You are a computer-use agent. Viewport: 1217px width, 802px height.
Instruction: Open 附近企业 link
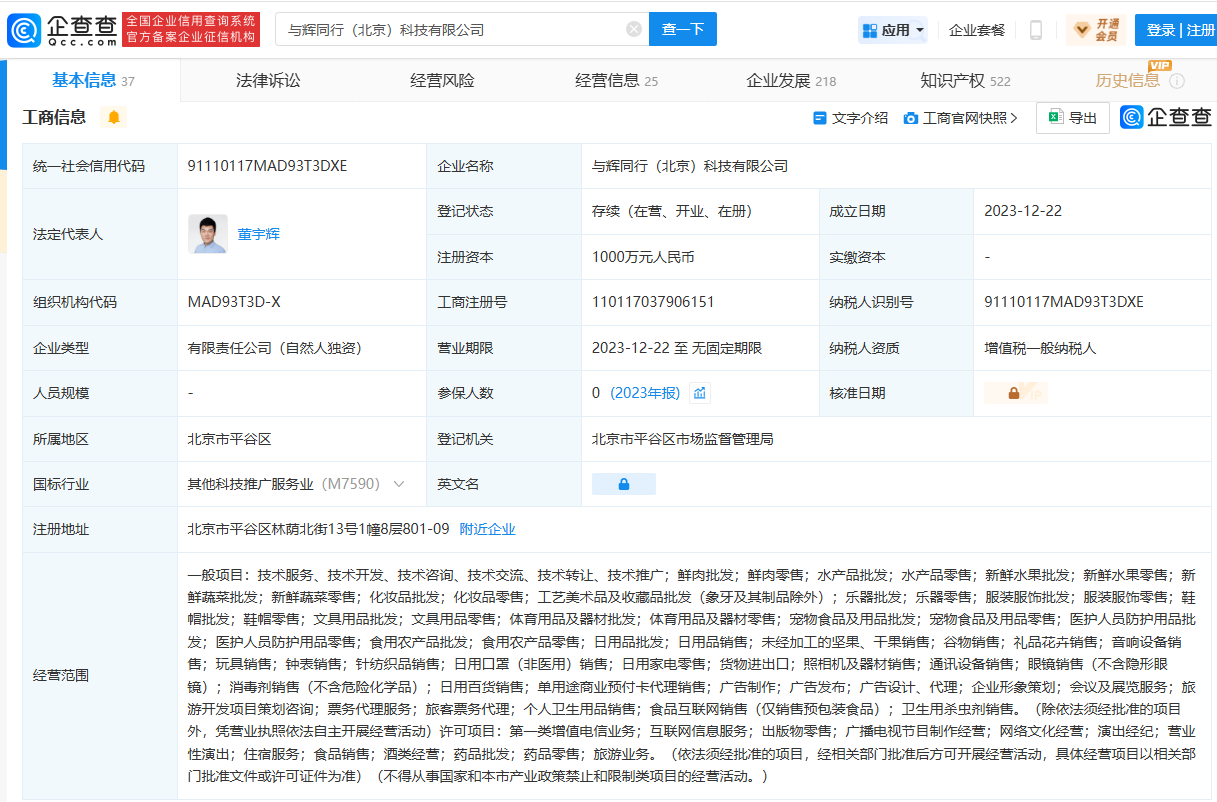point(487,529)
